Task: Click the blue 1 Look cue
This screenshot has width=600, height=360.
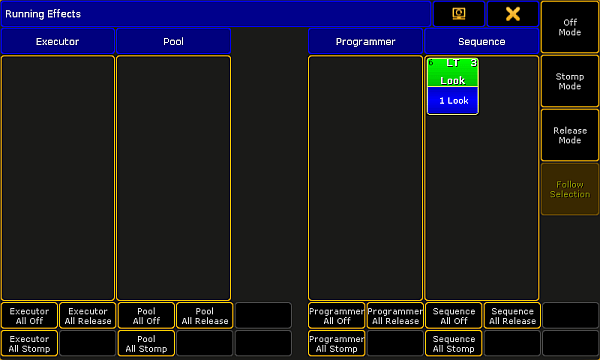Action: click(x=453, y=101)
